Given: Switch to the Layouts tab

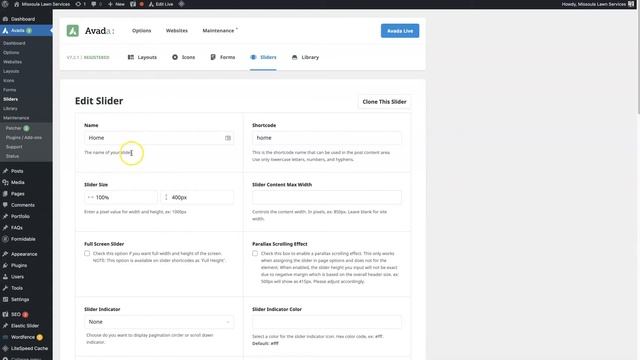Looking at the screenshot, I should tap(142, 57).
